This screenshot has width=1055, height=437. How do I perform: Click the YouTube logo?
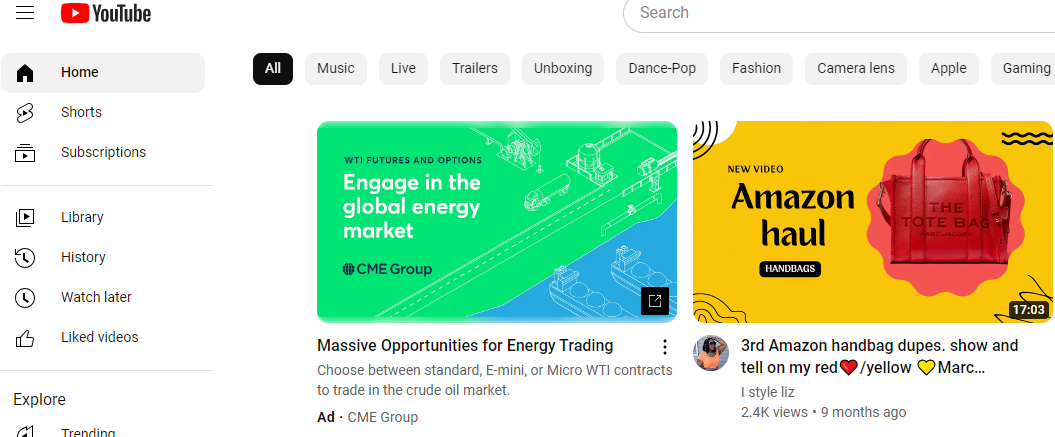[x=106, y=13]
